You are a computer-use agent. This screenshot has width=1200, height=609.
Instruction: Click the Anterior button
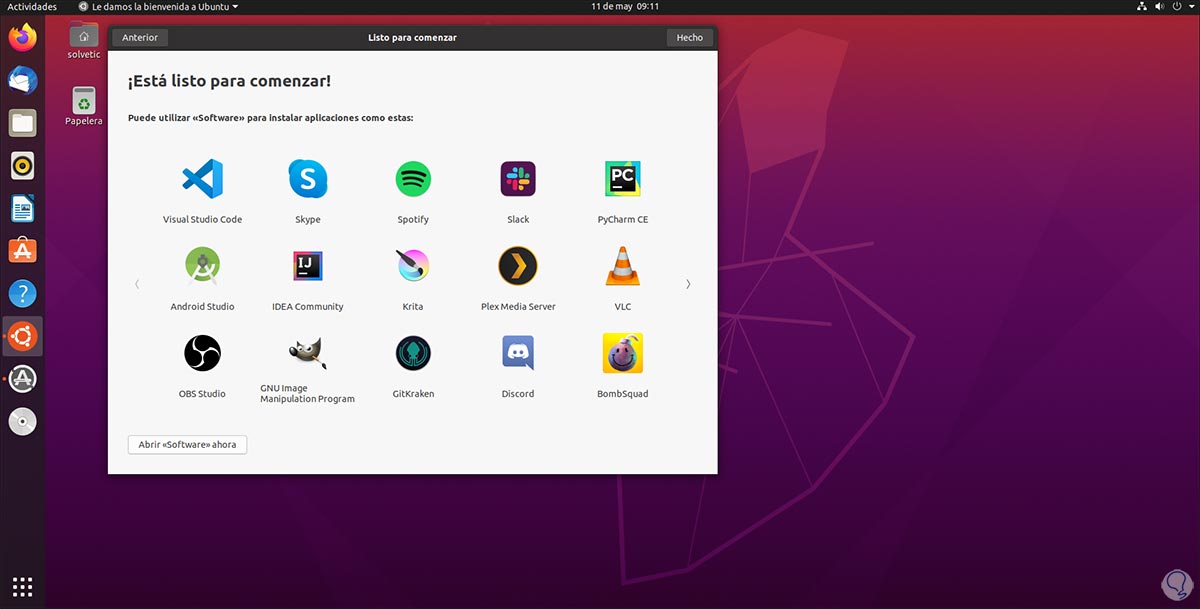click(x=140, y=37)
